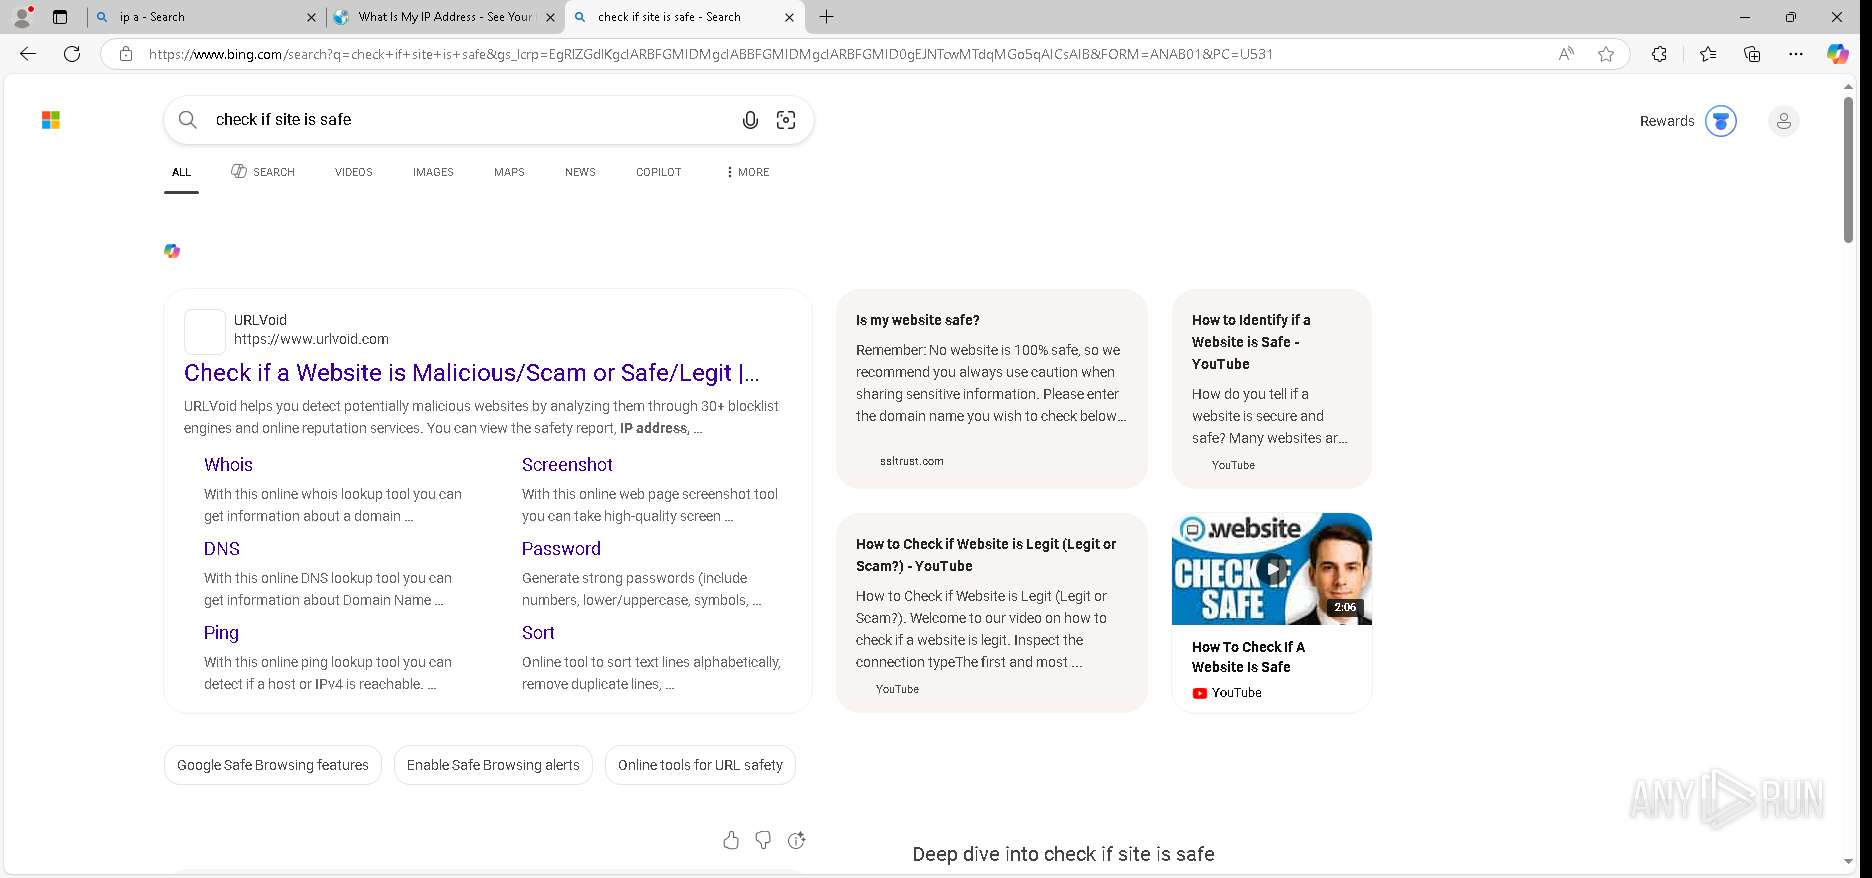This screenshot has width=1872, height=878.
Task: Open 'Is my website safe?' card
Action: [x=992, y=388]
